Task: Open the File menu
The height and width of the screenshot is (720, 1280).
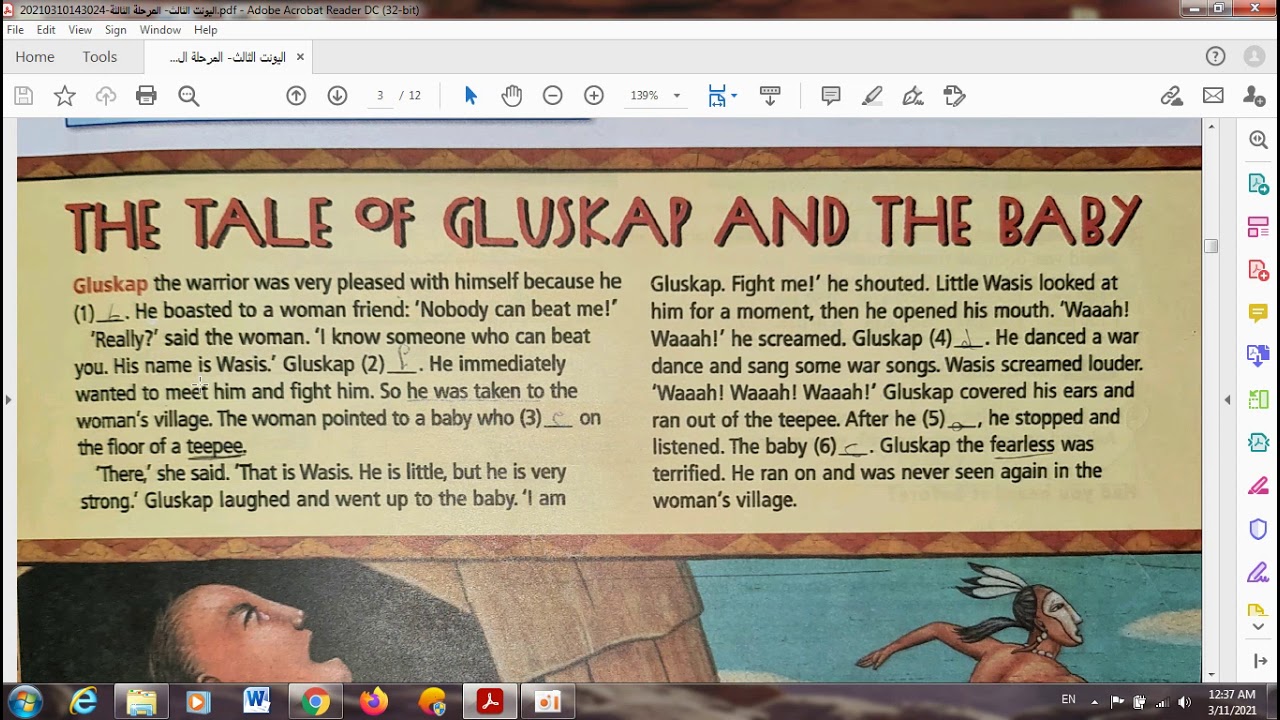Action: click(15, 30)
